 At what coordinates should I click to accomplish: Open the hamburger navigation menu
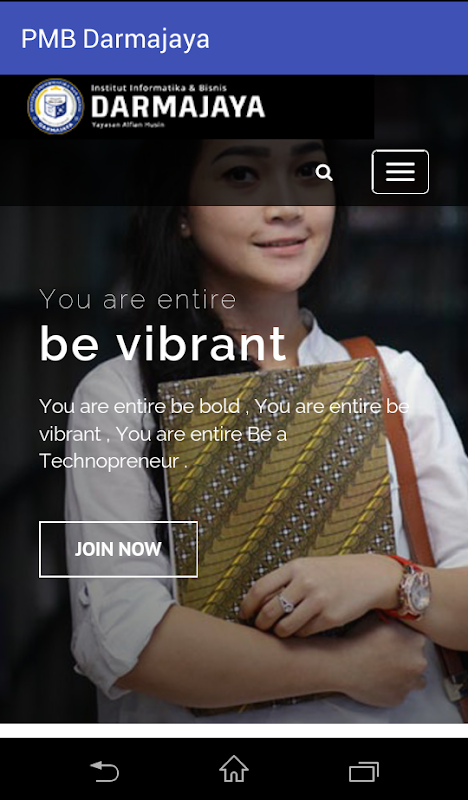point(400,172)
